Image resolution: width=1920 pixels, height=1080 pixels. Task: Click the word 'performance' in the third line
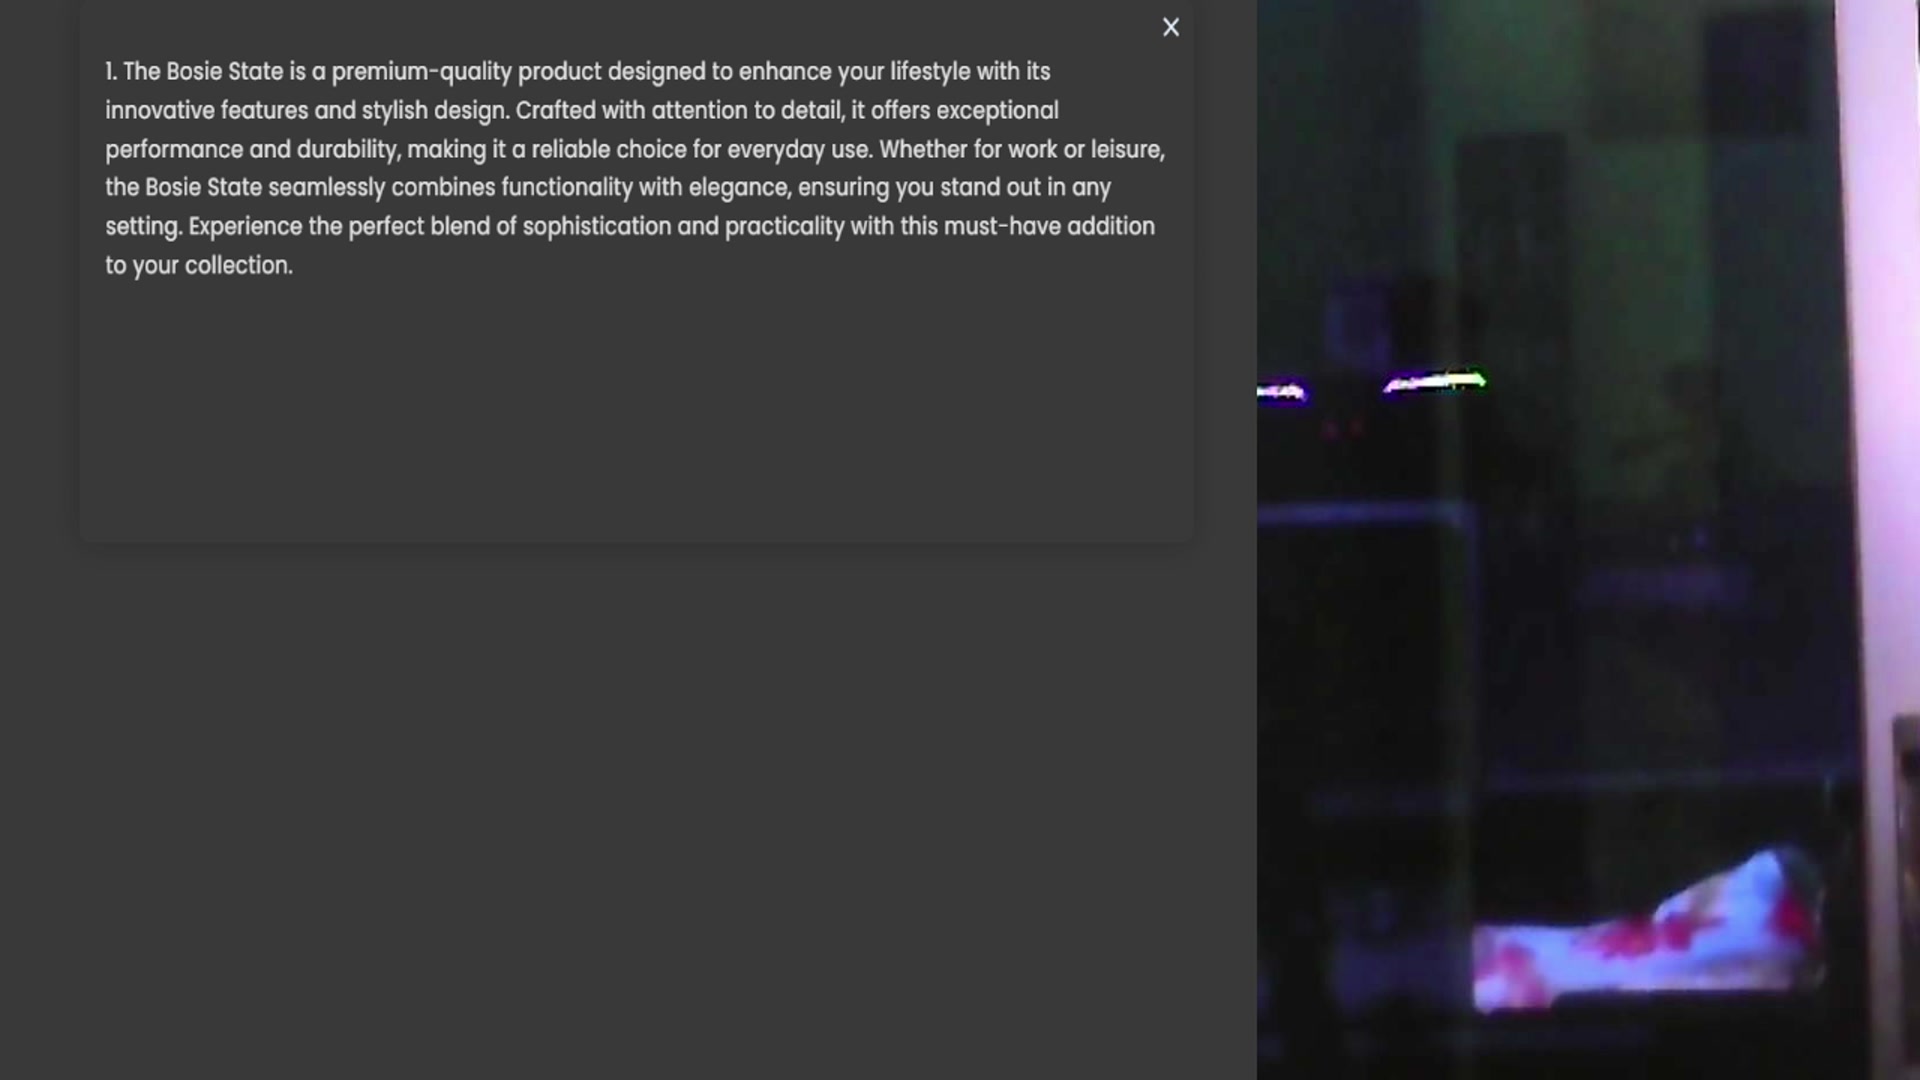(174, 150)
